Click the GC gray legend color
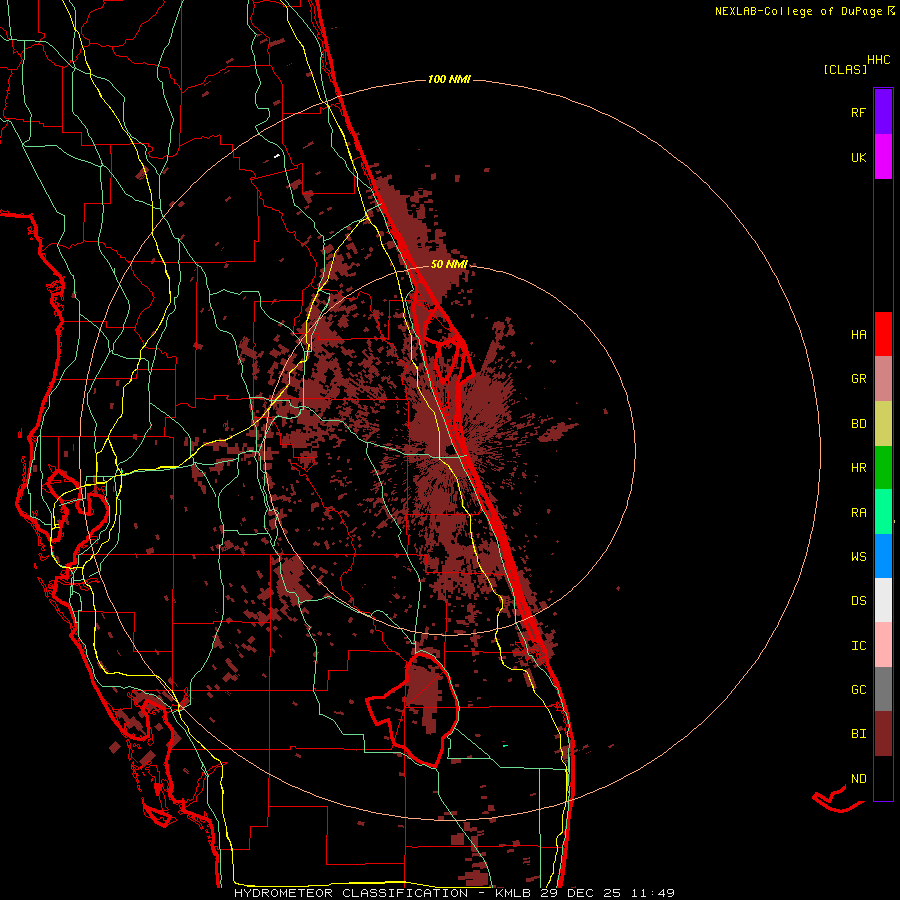 pyautogui.click(x=883, y=689)
